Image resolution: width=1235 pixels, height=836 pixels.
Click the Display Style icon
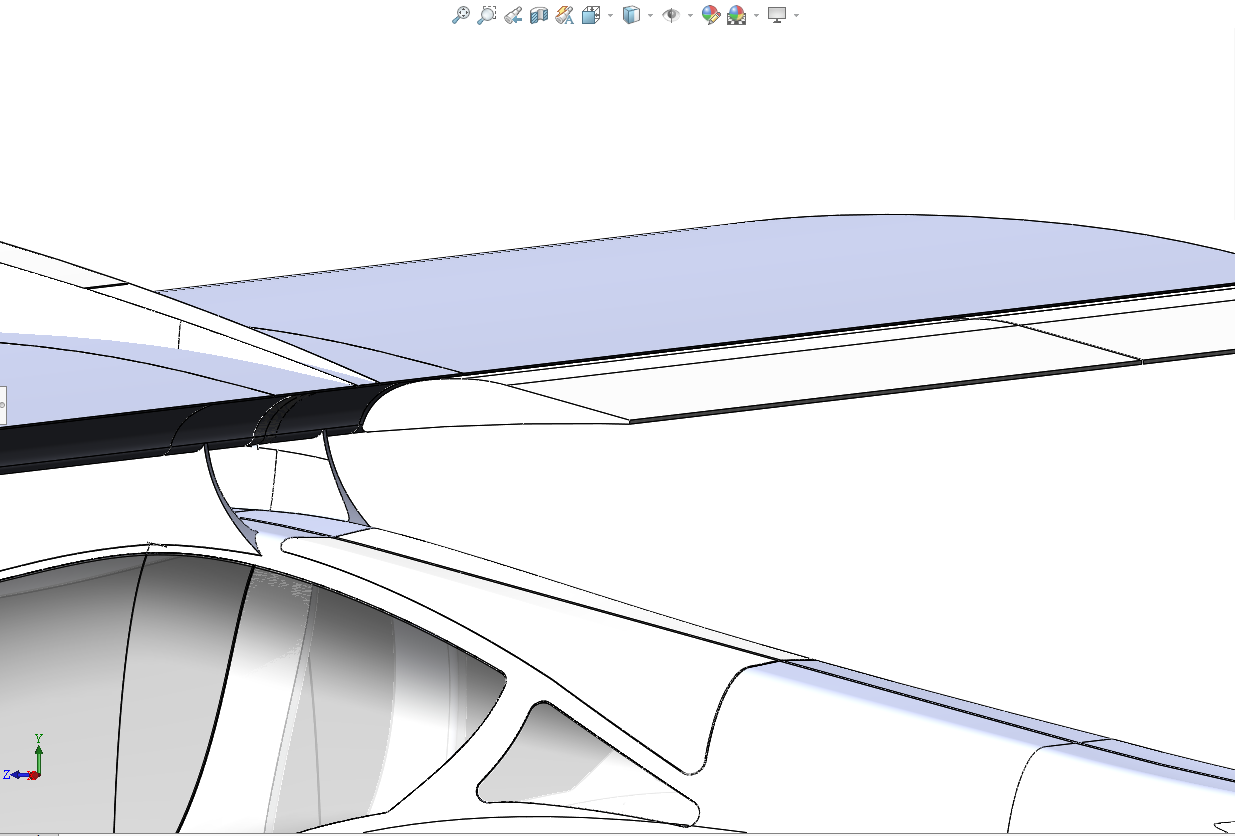click(631, 15)
